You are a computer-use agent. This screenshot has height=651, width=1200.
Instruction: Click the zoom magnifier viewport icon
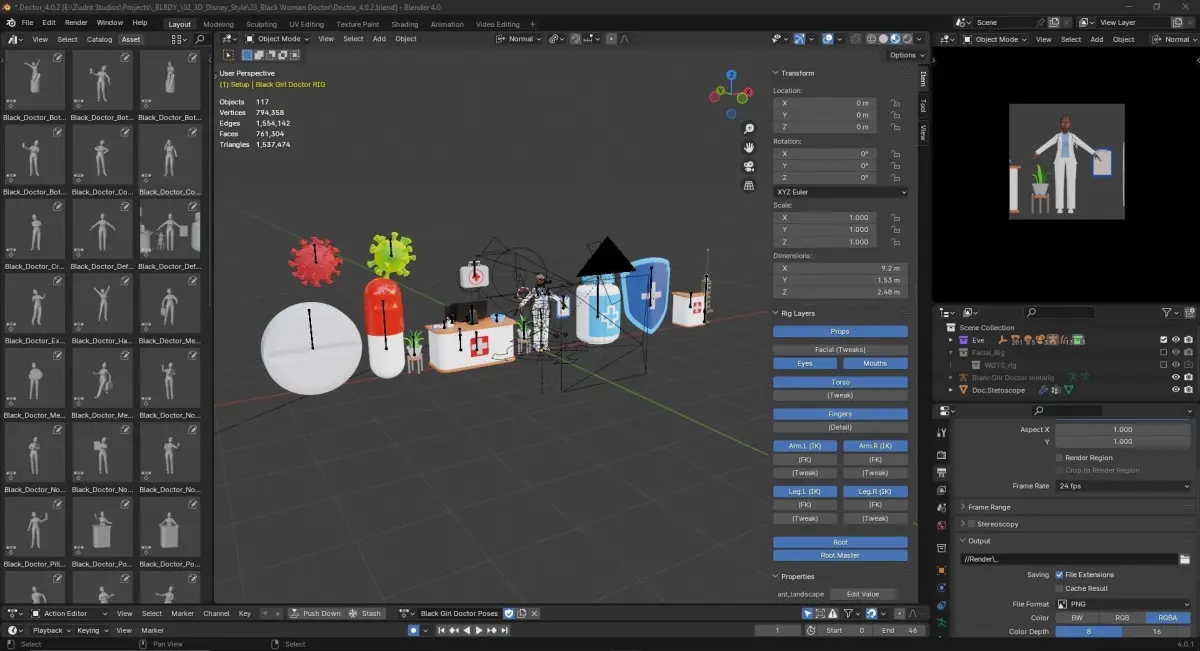point(749,129)
